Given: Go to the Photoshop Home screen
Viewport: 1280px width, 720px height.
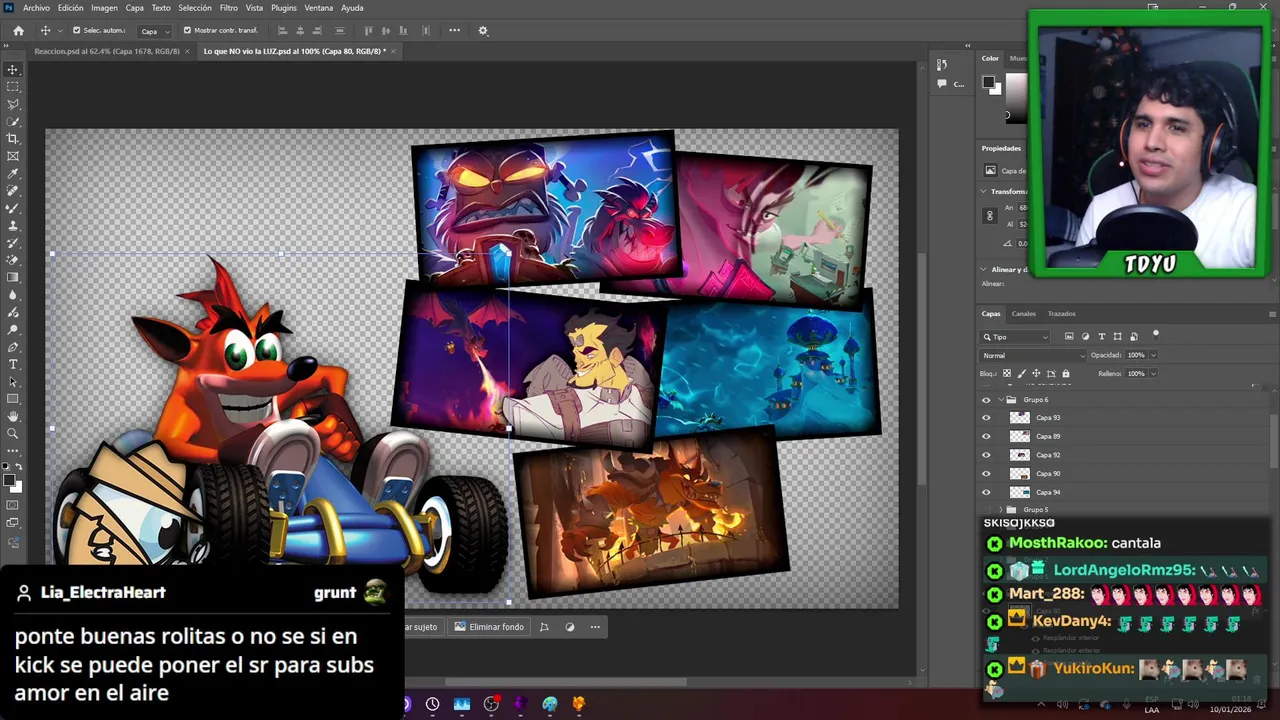Looking at the screenshot, I should pyautogui.click(x=18, y=31).
